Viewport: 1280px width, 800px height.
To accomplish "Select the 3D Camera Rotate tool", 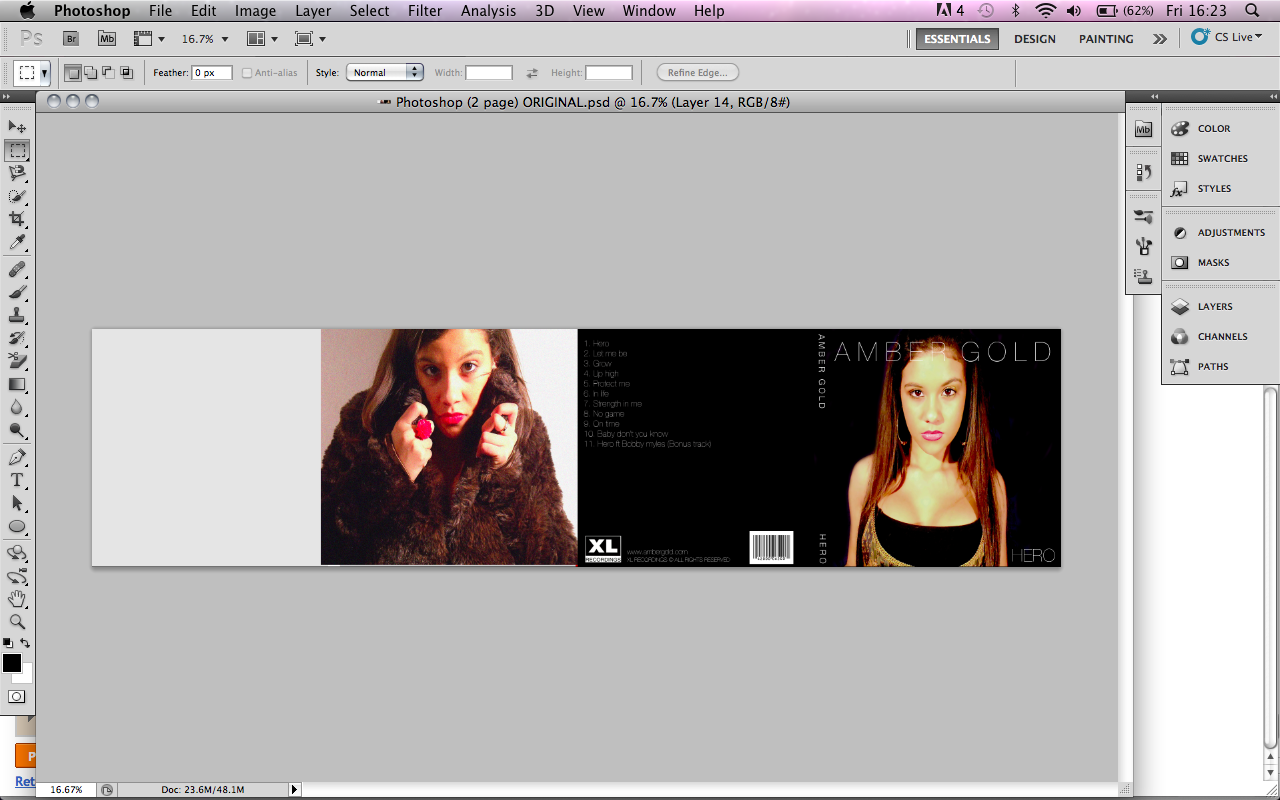I will (x=17, y=577).
